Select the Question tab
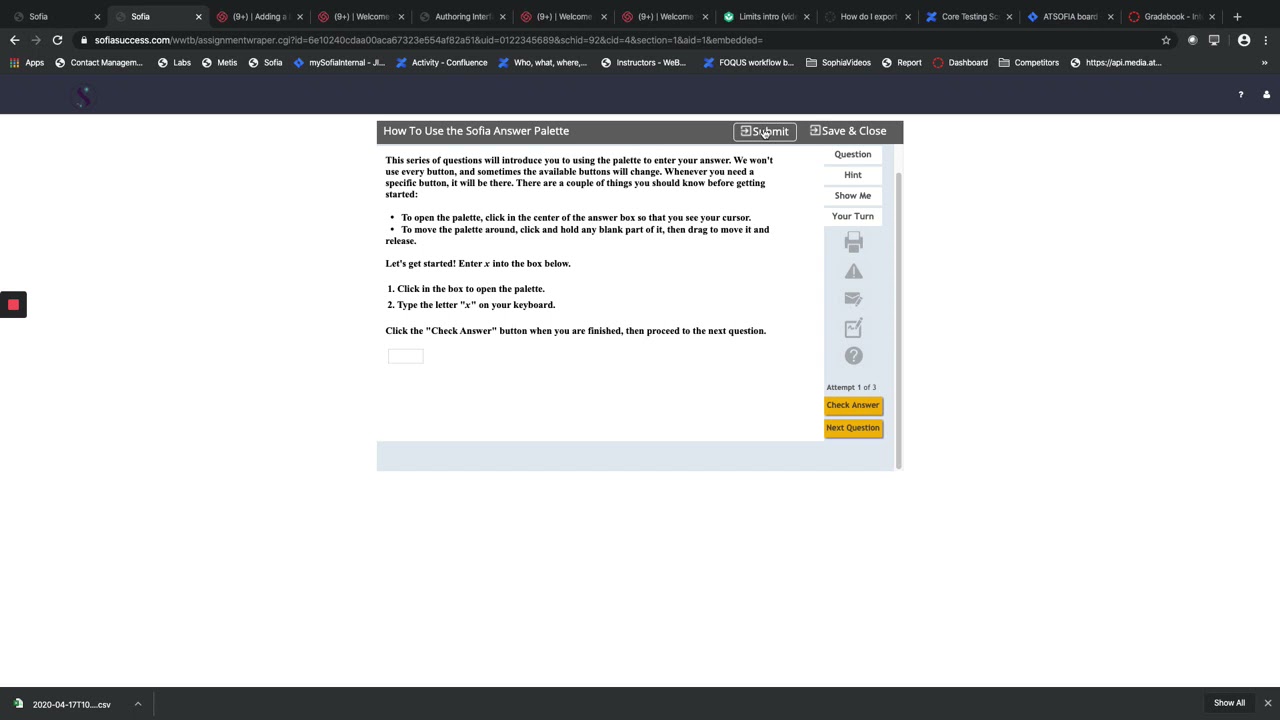Viewport: 1280px width, 720px height. 853,154
